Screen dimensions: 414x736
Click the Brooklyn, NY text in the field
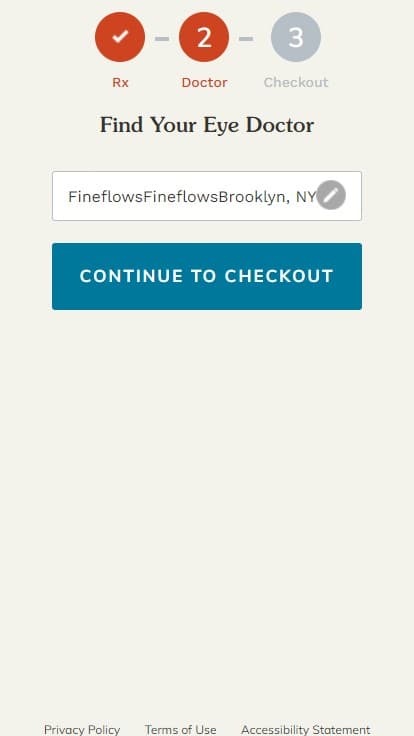pyautogui.click(x=268, y=197)
